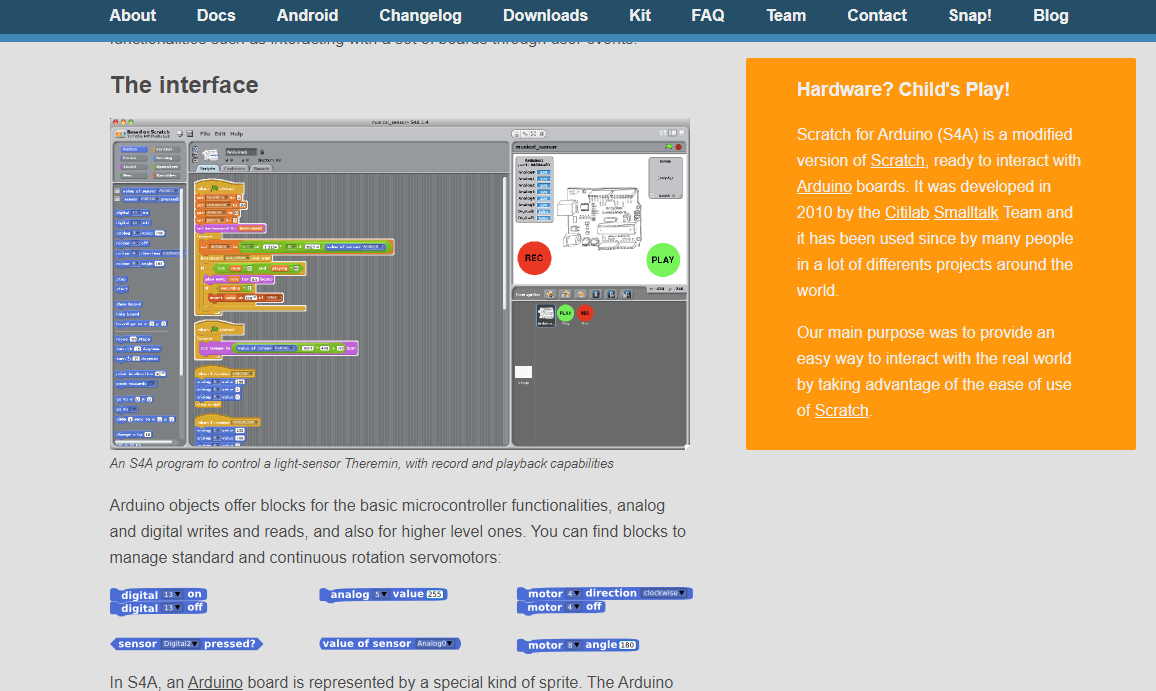Viewport: 1156px width, 691px height.
Task: Follow the Scratch link after 'version of'
Action: pyautogui.click(x=897, y=161)
